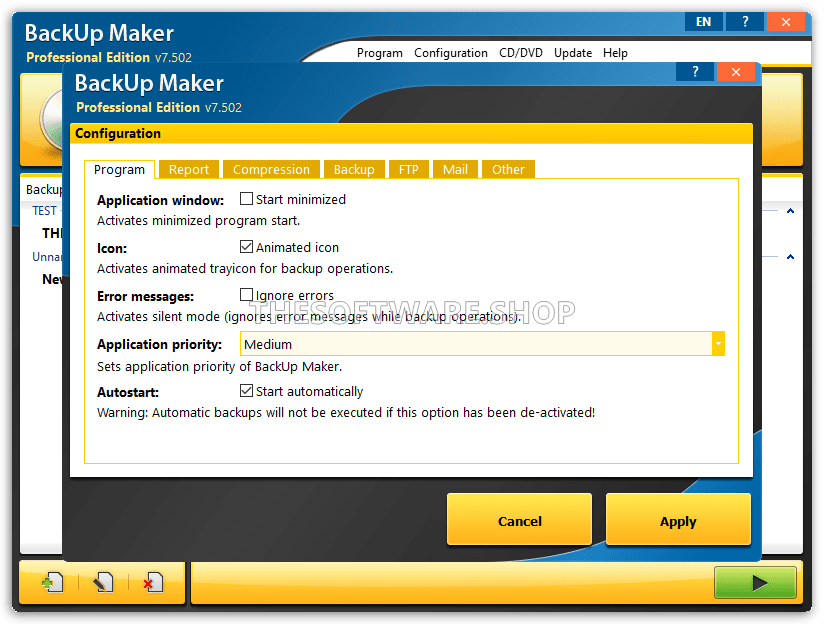Screen dimensions: 824x624
Task: Open help in Configuration dialog
Action: 695,72
